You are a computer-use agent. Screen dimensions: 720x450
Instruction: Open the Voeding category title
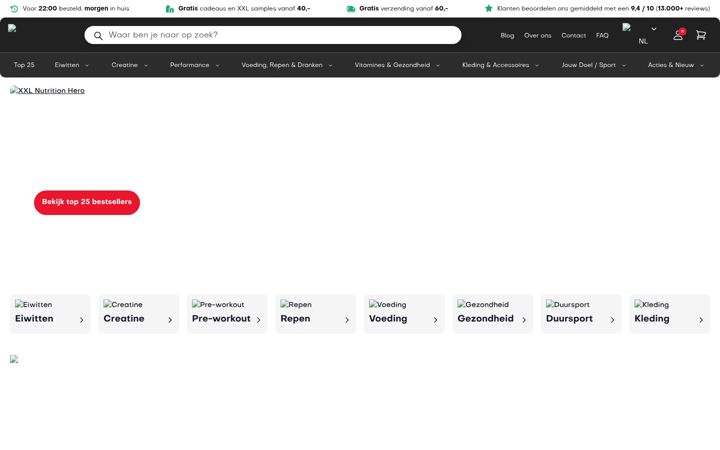pos(388,319)
